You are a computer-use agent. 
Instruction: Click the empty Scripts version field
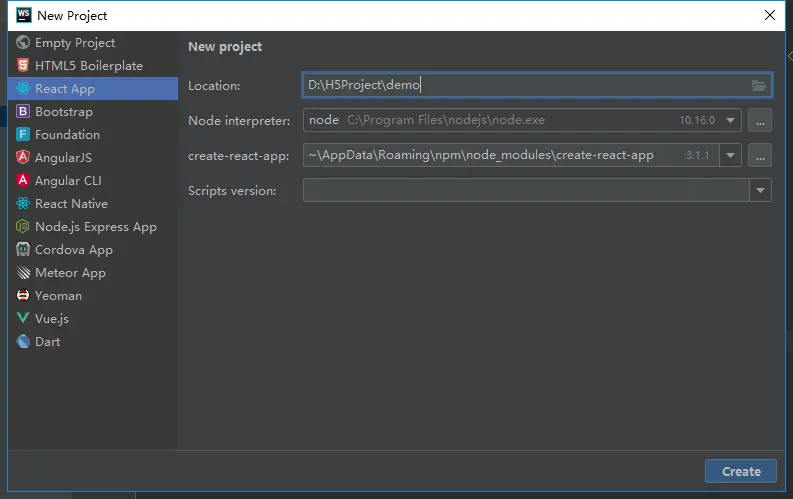526,191
